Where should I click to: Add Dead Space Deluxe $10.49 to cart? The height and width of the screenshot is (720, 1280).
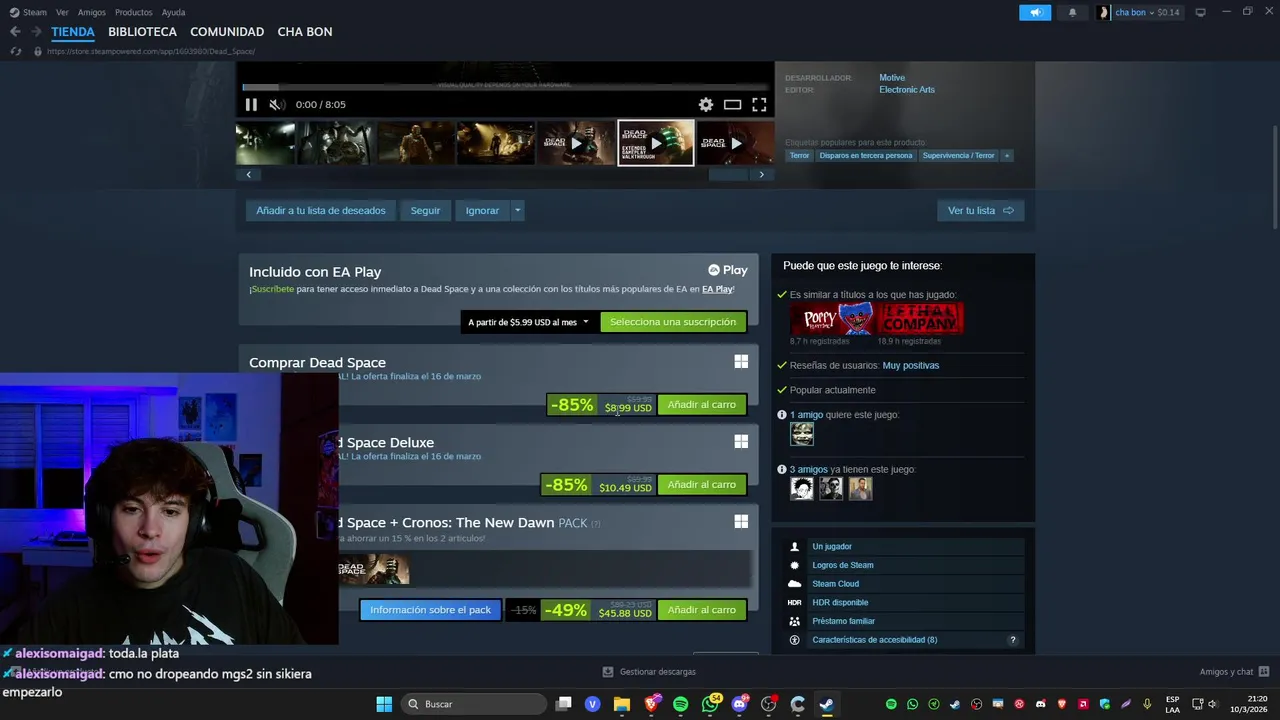click(701, 484)
